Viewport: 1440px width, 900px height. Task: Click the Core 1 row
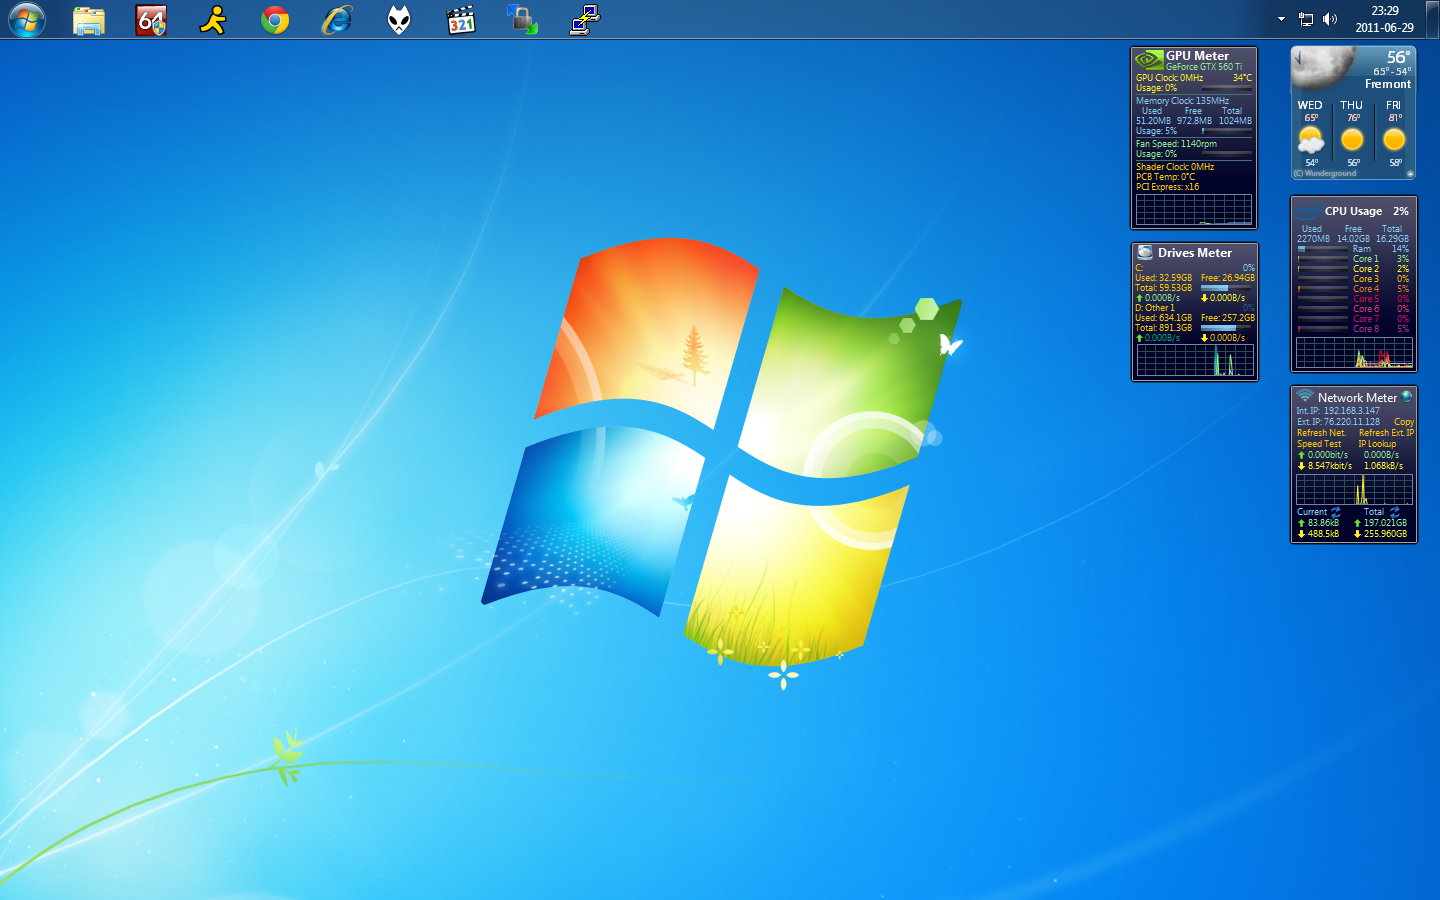(x=1353, y=259)
